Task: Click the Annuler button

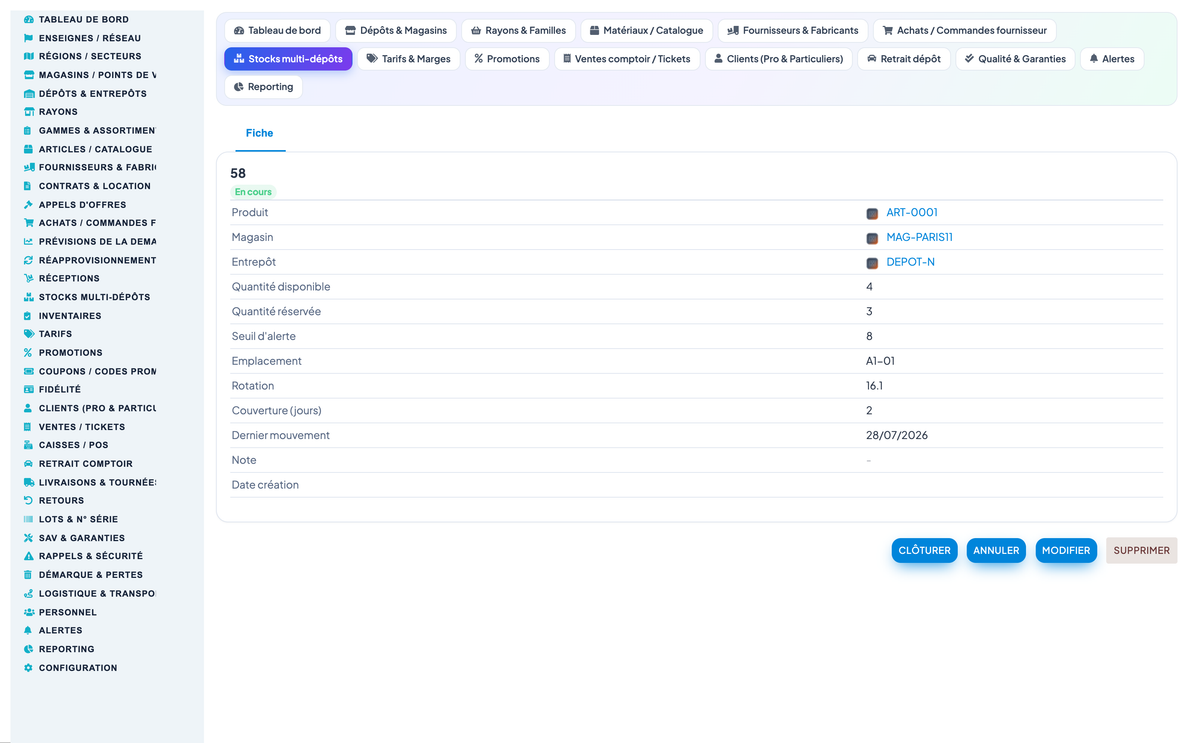Action: coord(996,551)
